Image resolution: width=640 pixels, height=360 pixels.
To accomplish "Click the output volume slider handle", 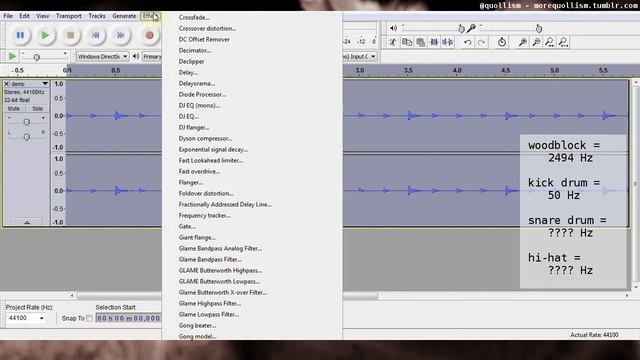I will [461, 29].
